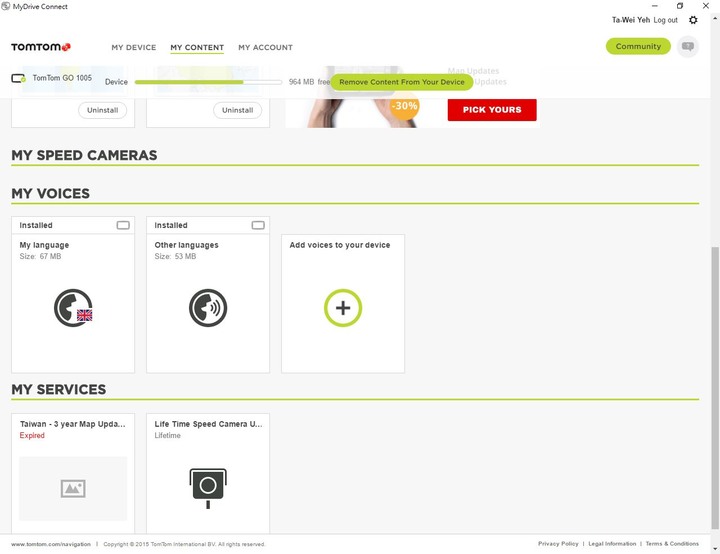Click the red PICK YOURS button
Viewport: 720px width, 554px height.
click(x=492, y=110)
